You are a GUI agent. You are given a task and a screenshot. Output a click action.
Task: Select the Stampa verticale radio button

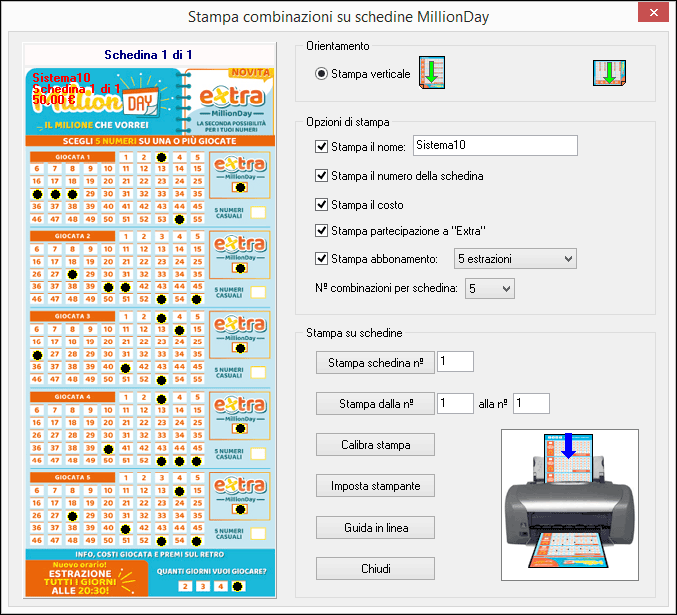click(x=321, y=74)
